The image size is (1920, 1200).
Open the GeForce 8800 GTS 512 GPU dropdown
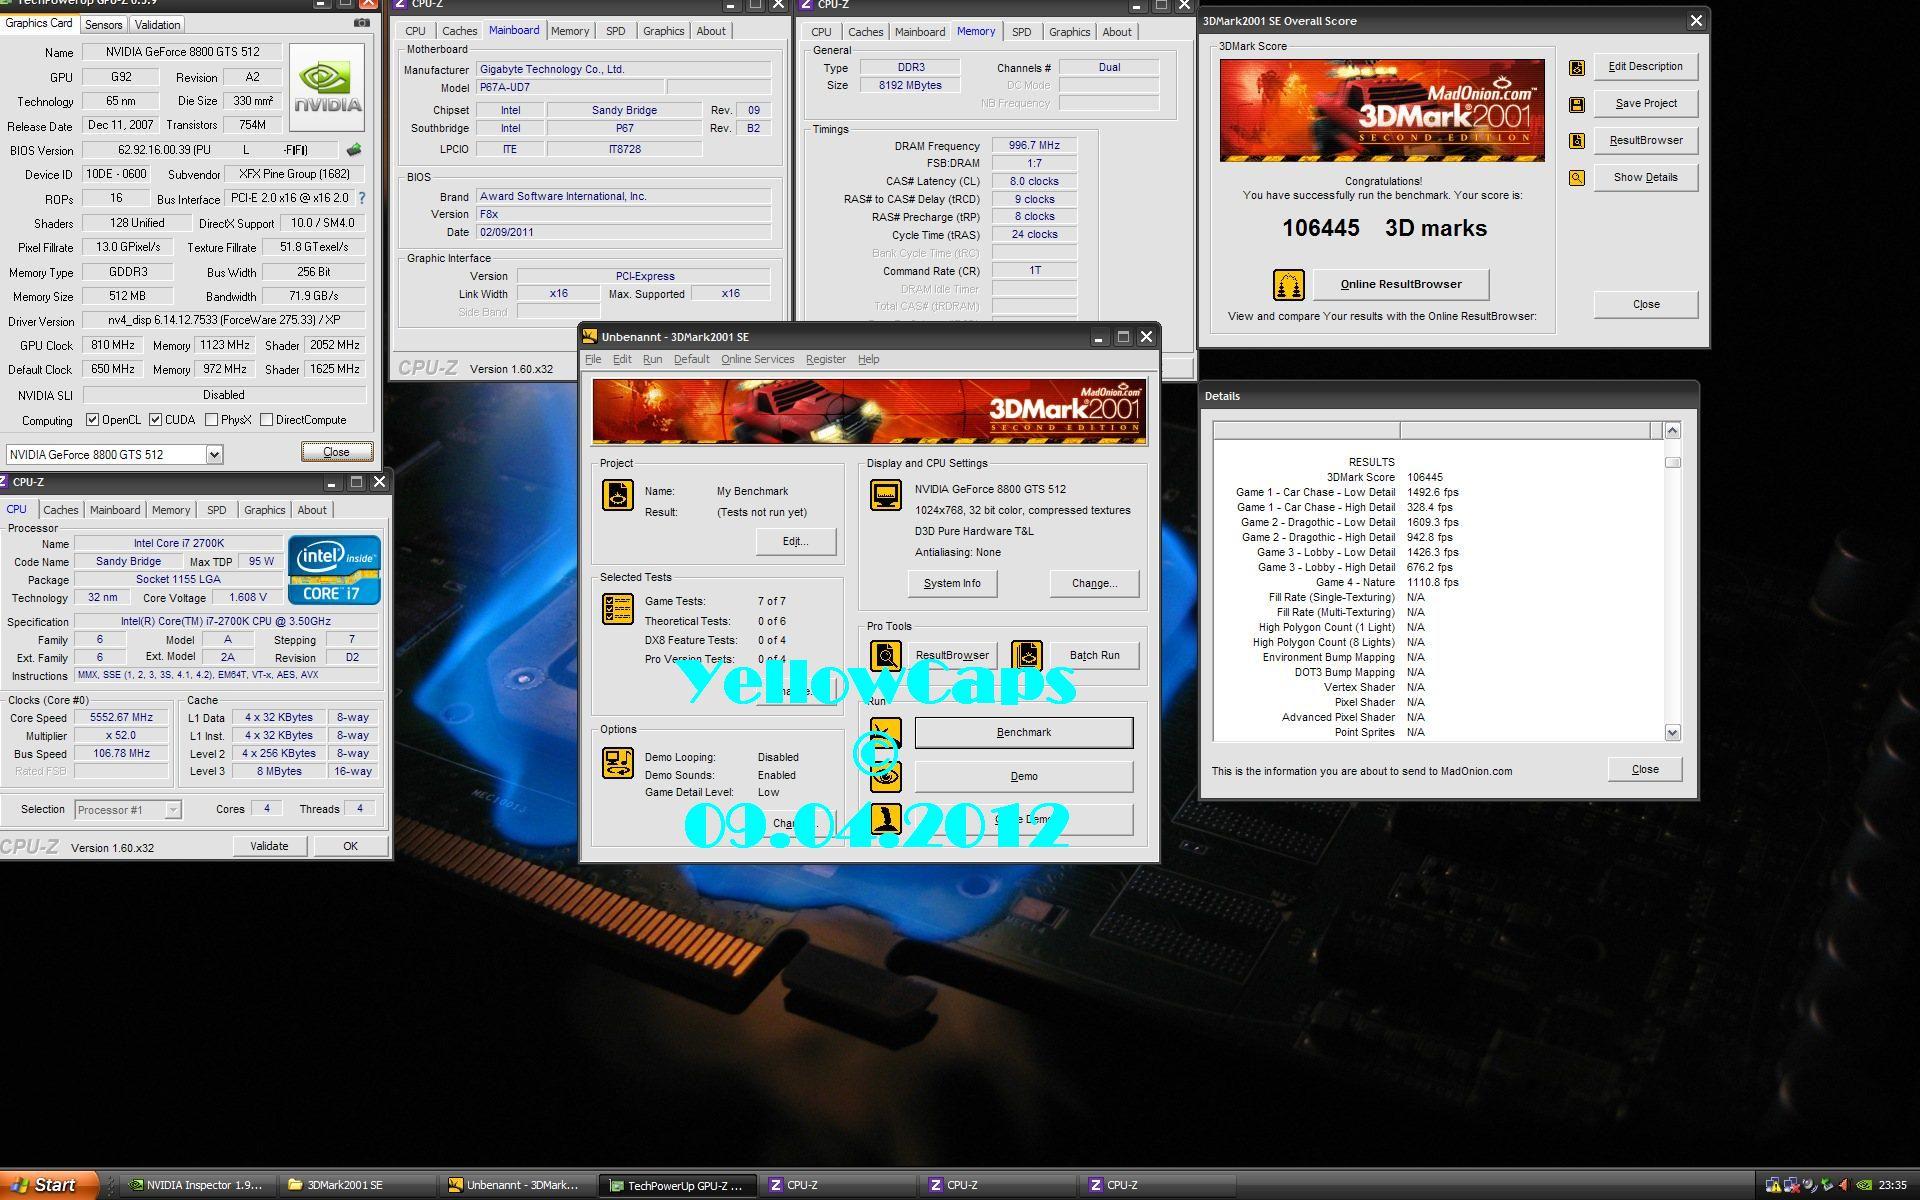tap(214, 455)
